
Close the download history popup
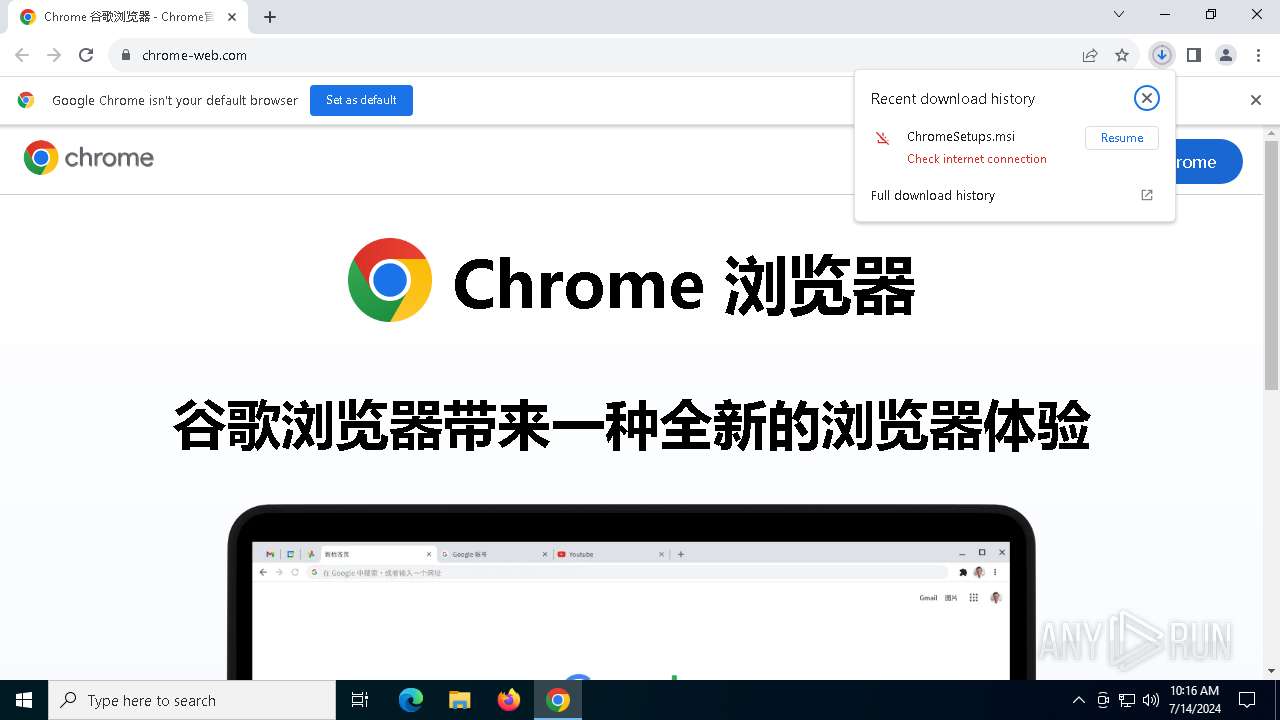pos(1147,98)
